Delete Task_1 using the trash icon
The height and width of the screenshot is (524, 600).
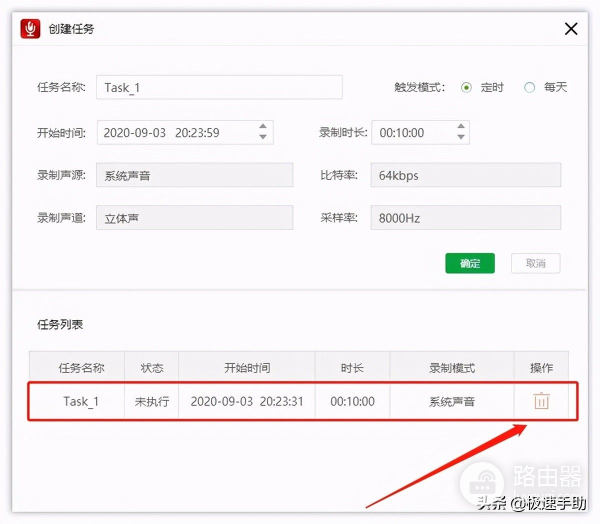[x=541, y=401]
